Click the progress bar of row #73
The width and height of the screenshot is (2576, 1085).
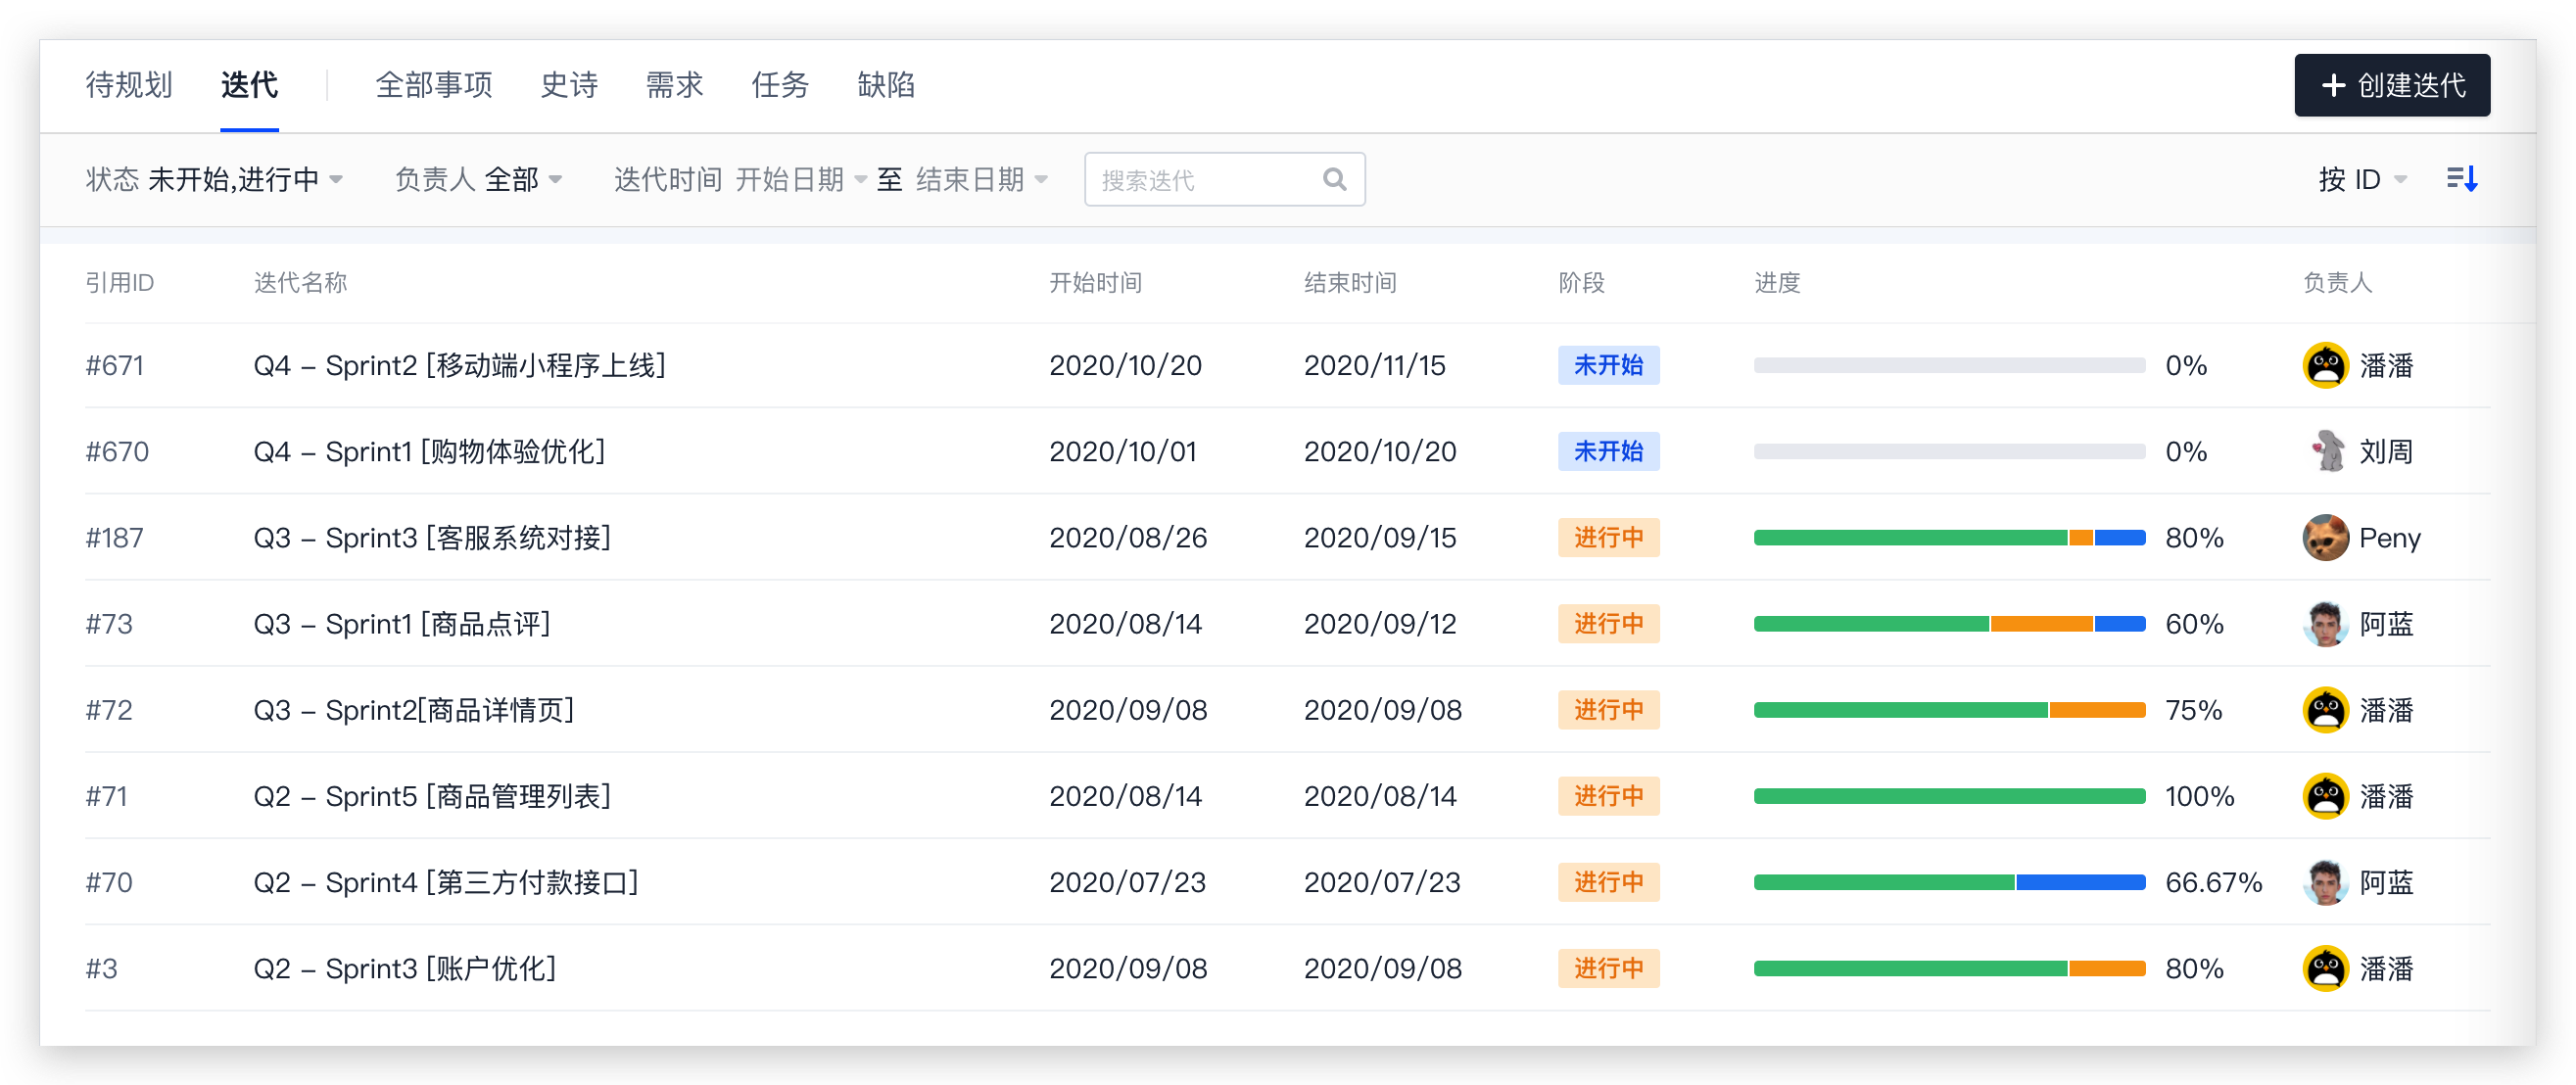pyautogui.click(x=1949, y=624)
